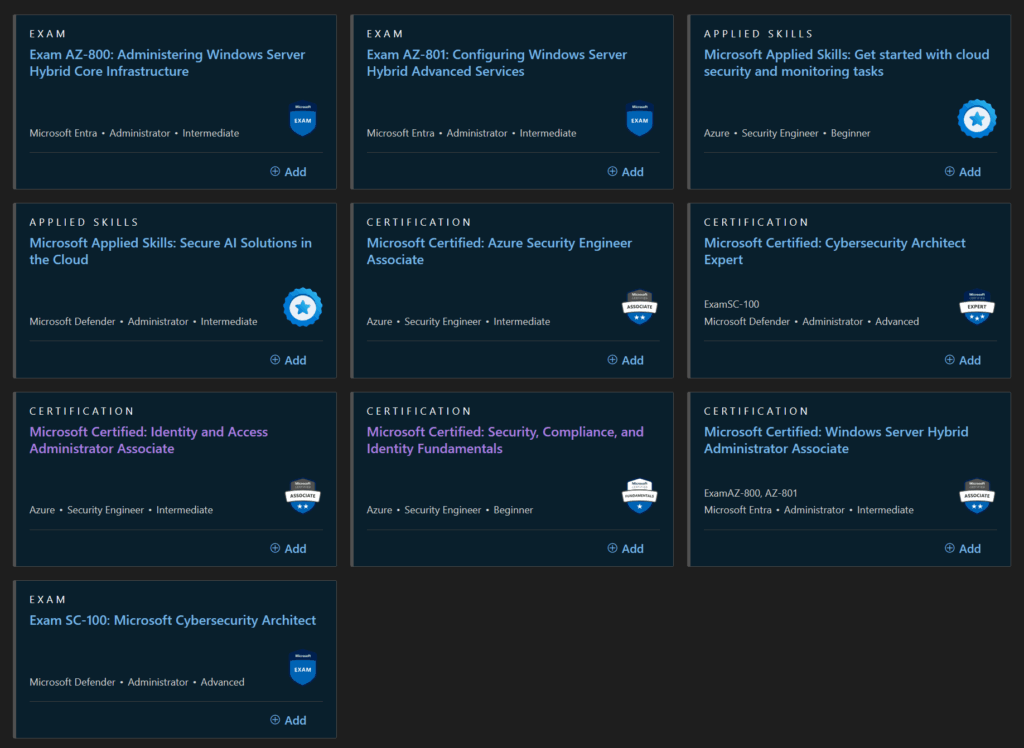1024x748 pixels.
Task: Click the Secure AI Solutions star badge
Action: pos(302,308)
